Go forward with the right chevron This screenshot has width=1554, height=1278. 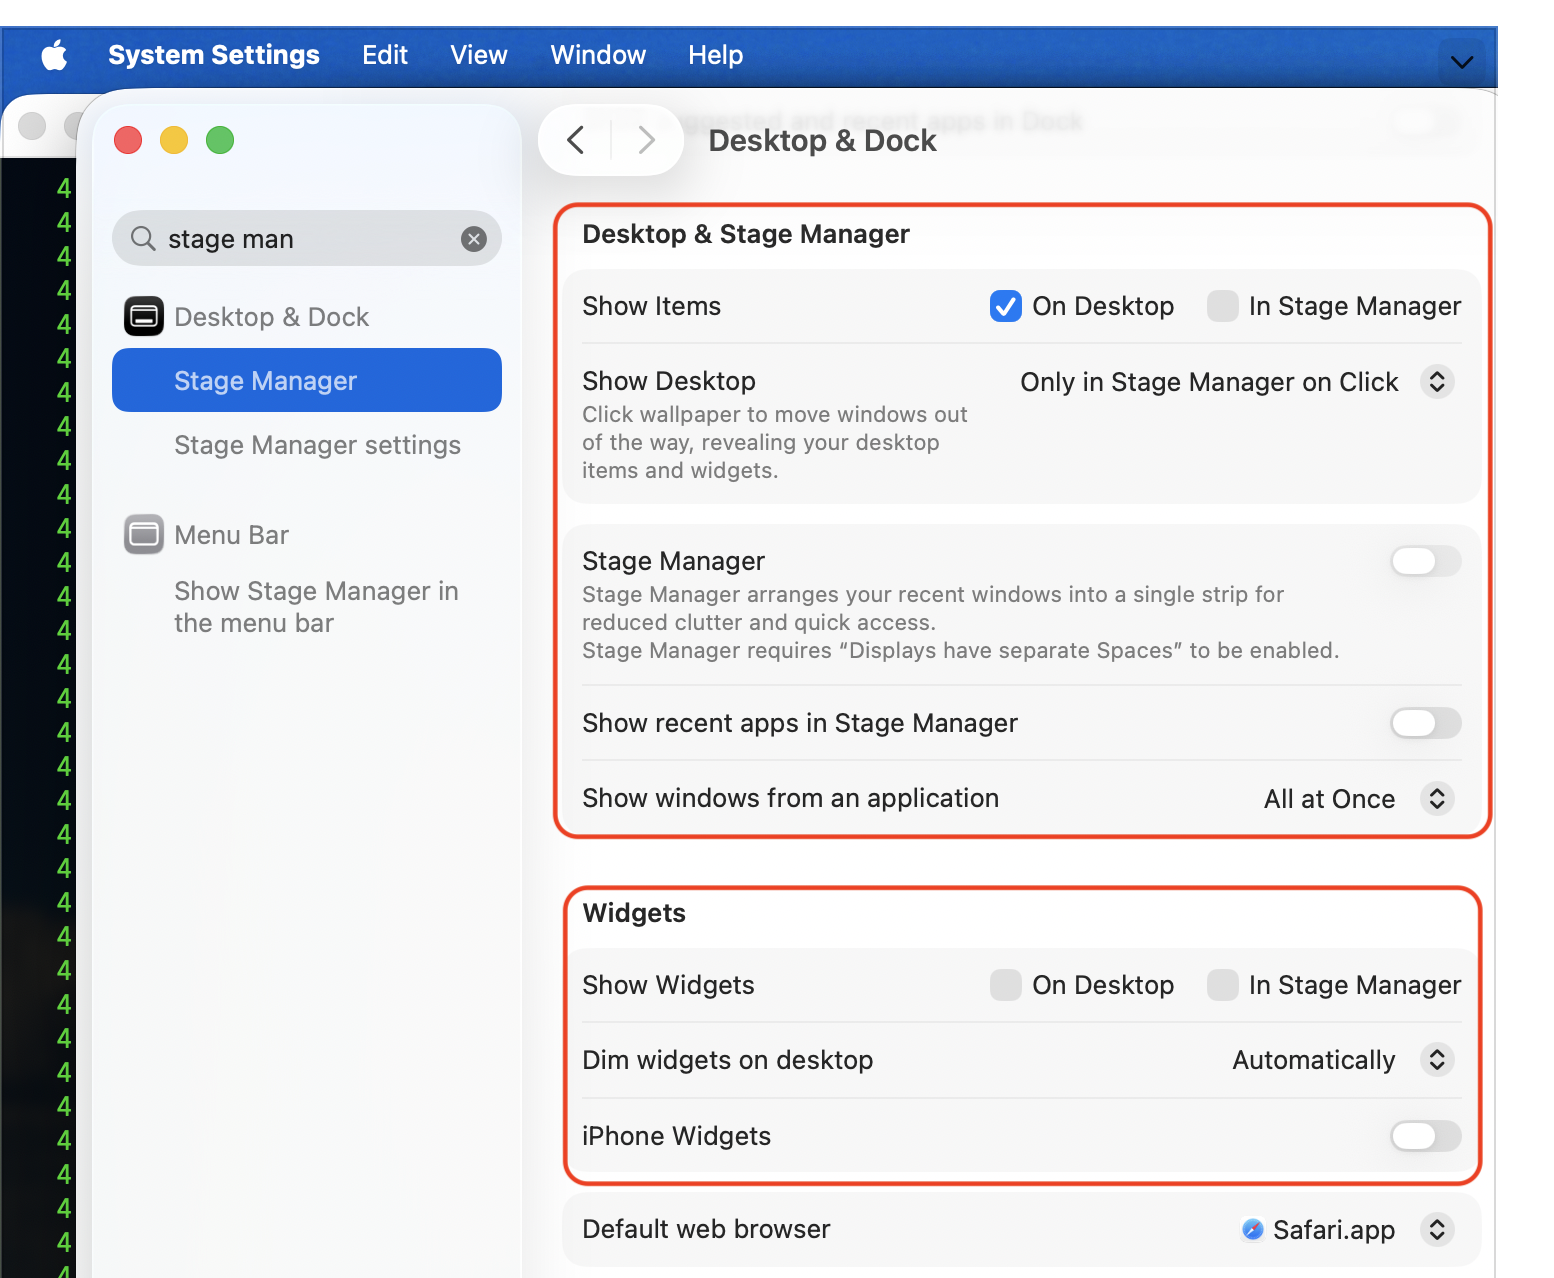[646, 140]
